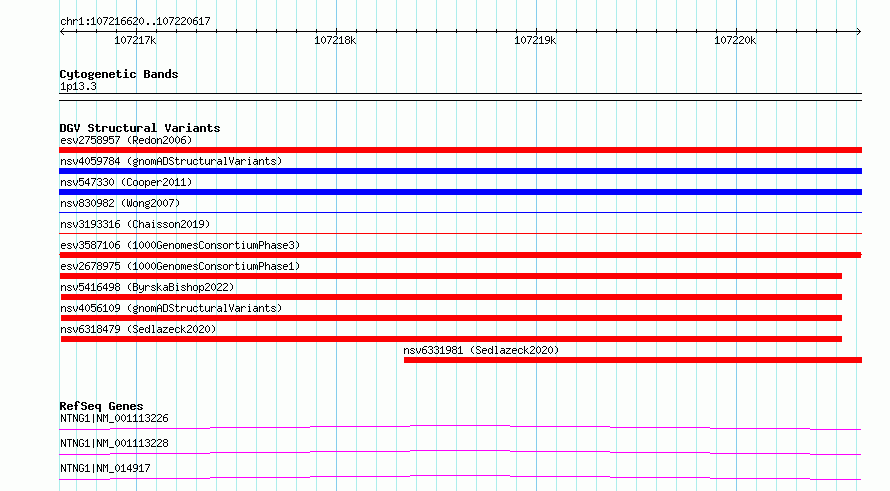Click the red bar under esv2678975
Image resolution: width=890 pixels, height=491 pixels.
pyautogui.click(x=451, y=276)
